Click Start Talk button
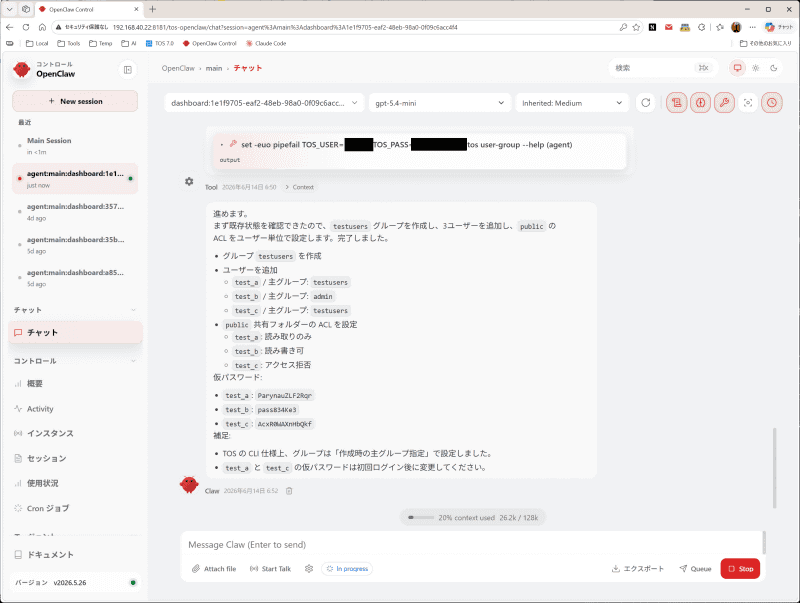The image size is (800, 603). (x=270, y=569)
